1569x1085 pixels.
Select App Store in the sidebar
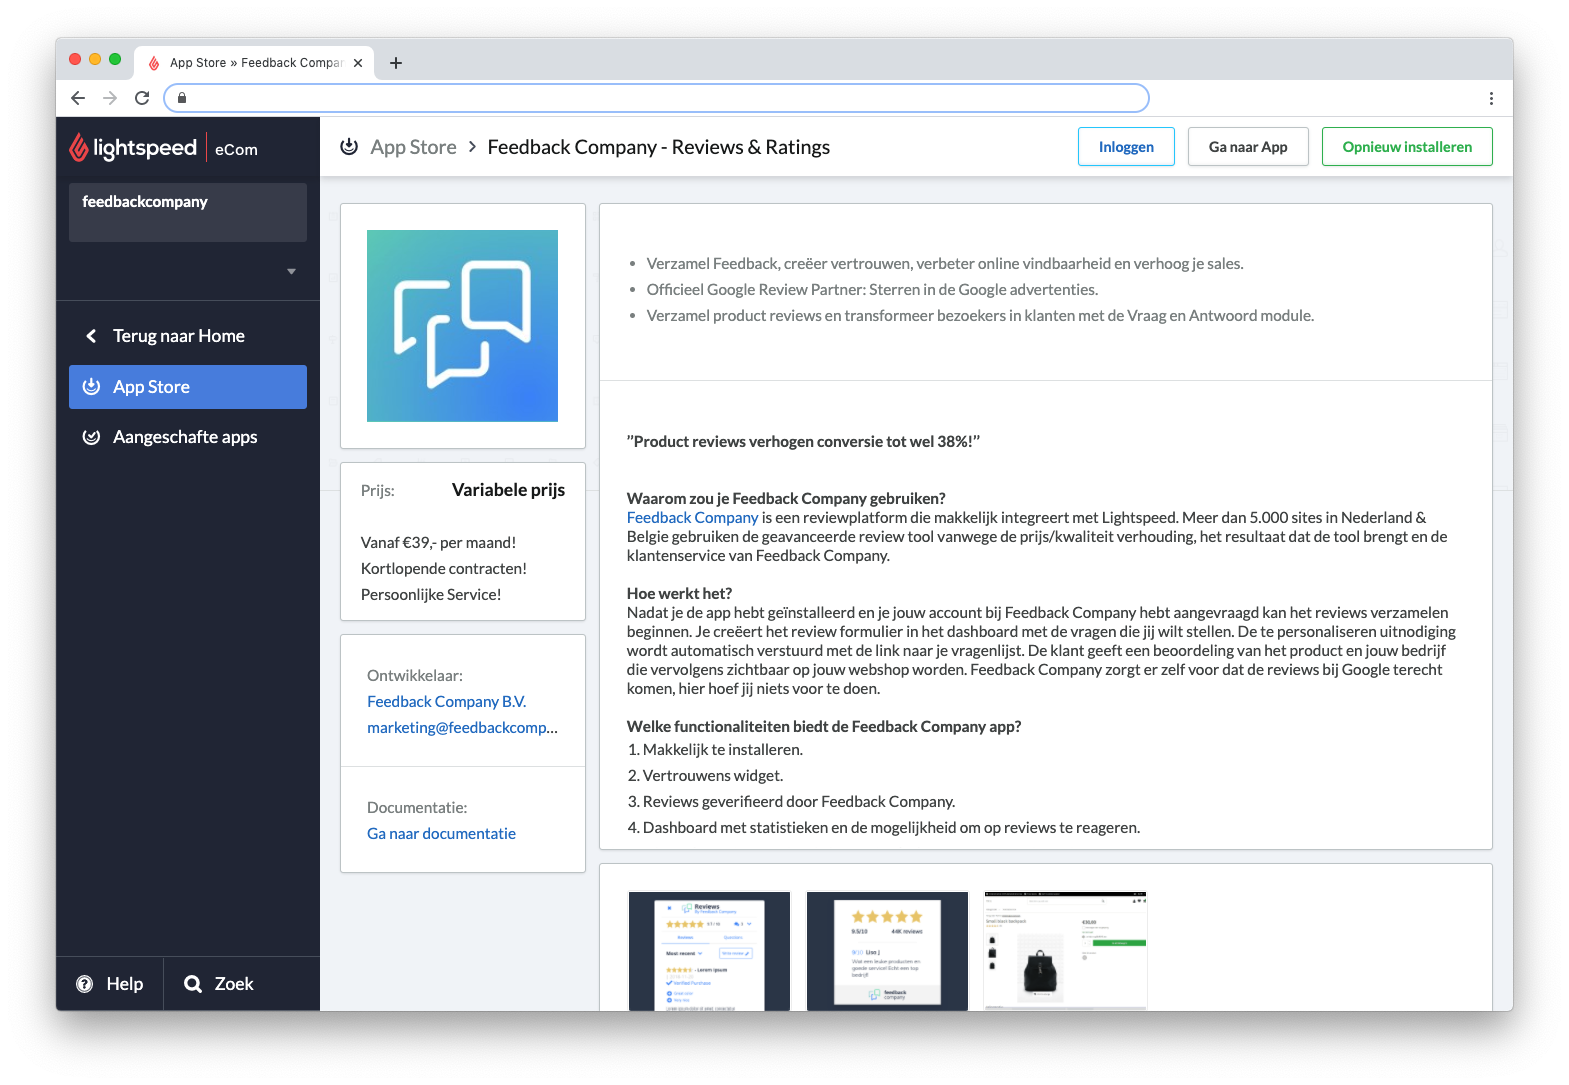188,387
